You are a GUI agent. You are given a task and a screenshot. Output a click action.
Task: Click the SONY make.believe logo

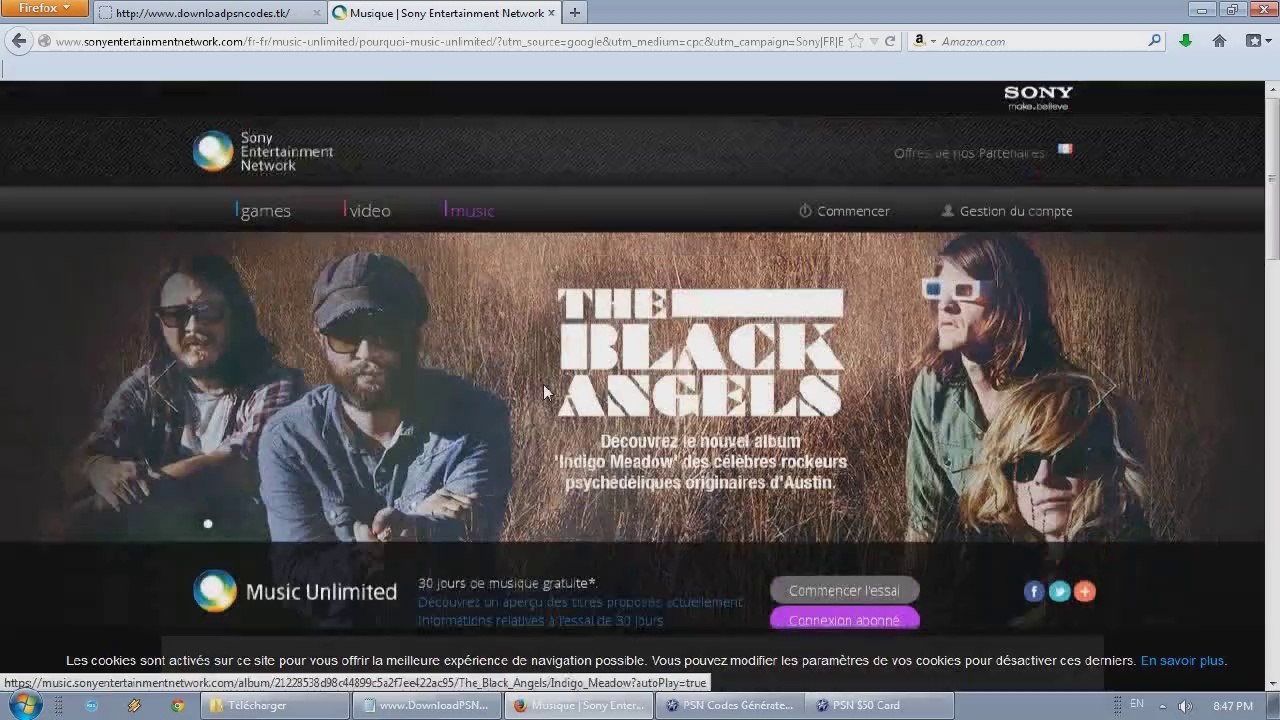tap(1038, 97)
